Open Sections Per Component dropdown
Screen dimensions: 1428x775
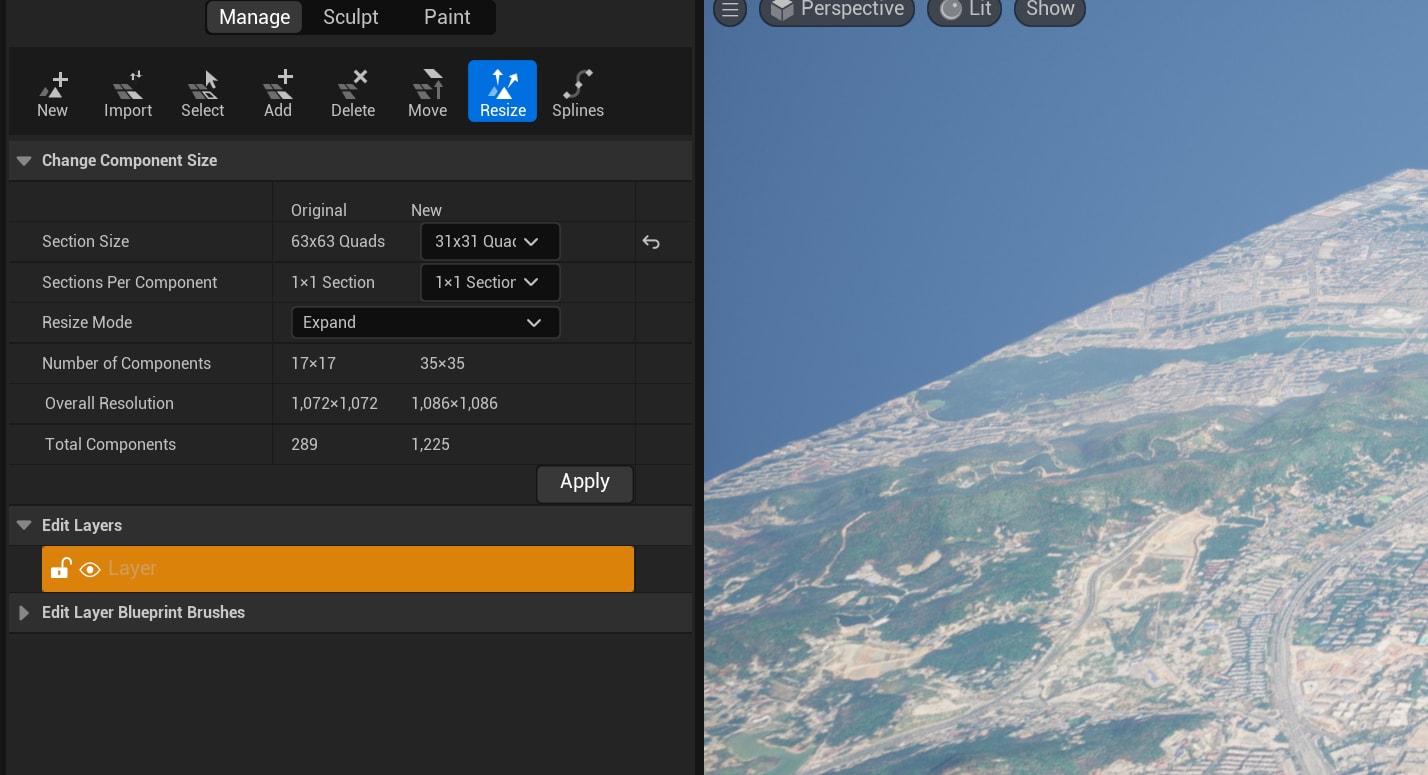click(490, 282)
